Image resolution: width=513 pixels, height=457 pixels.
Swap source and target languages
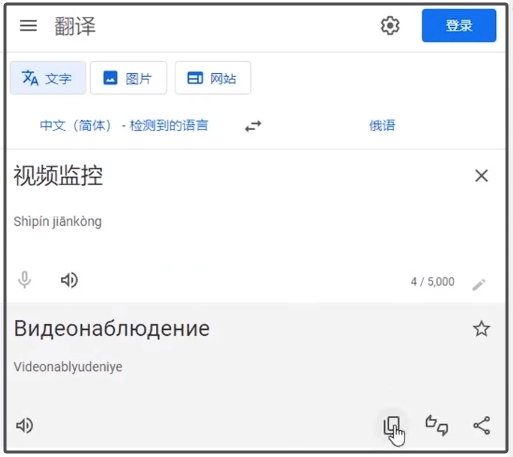click(253, 126)
